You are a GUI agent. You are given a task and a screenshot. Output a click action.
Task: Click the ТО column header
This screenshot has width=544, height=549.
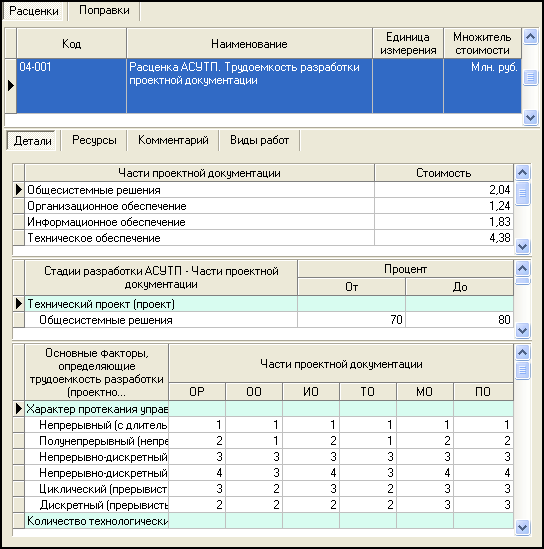[x=368, y=391]
